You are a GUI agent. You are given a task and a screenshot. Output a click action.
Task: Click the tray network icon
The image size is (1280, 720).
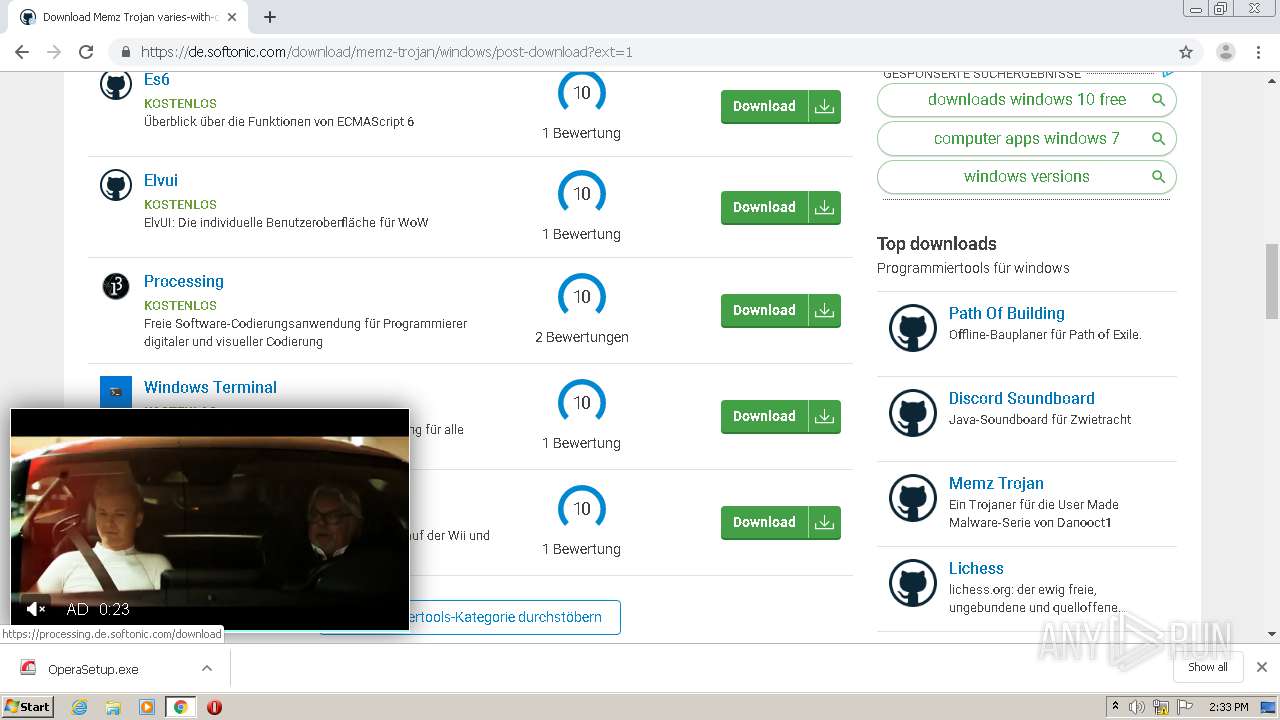(x=1161, y=707)
